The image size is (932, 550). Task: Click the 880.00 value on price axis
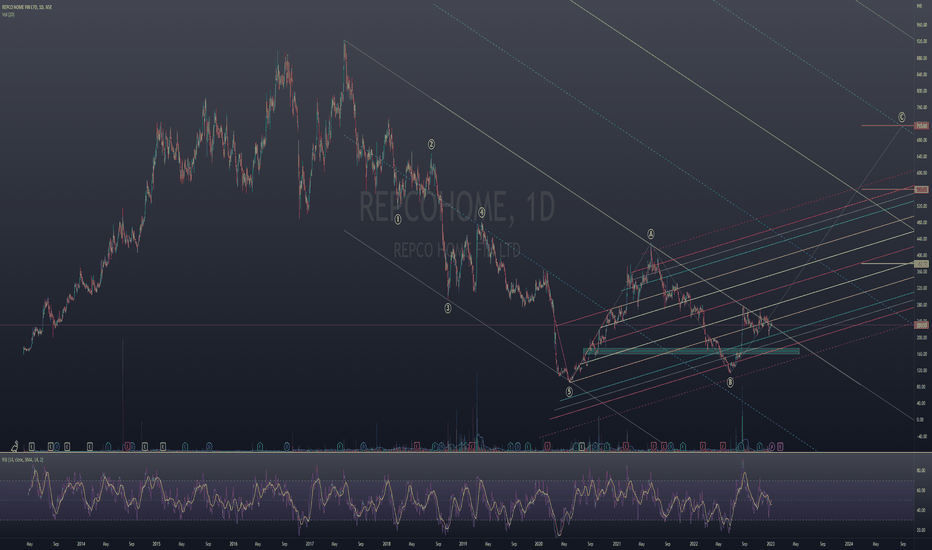(921, 58)
